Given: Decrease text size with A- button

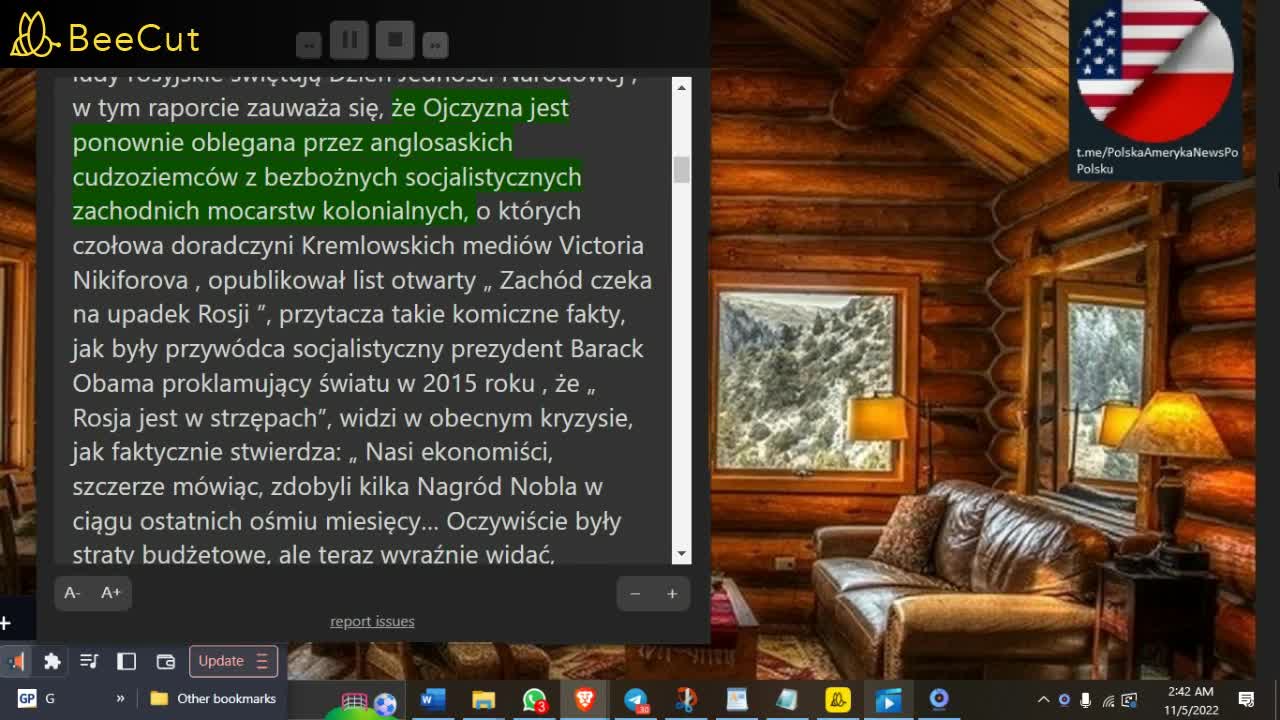Looking at the screenshot, I should [72, 593].
